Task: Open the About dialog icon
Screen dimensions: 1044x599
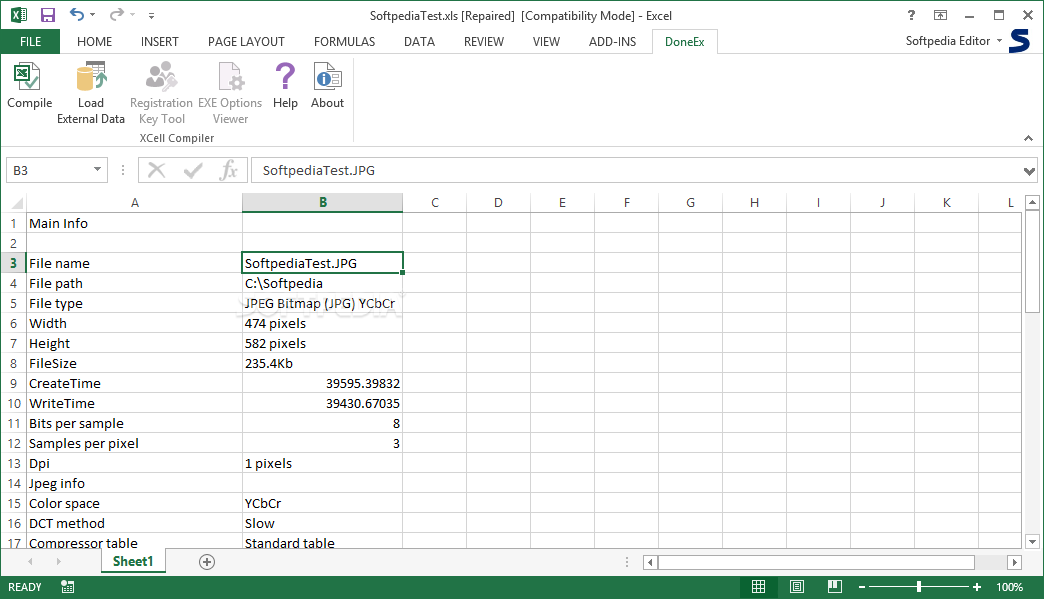Action: pos(328,77)
